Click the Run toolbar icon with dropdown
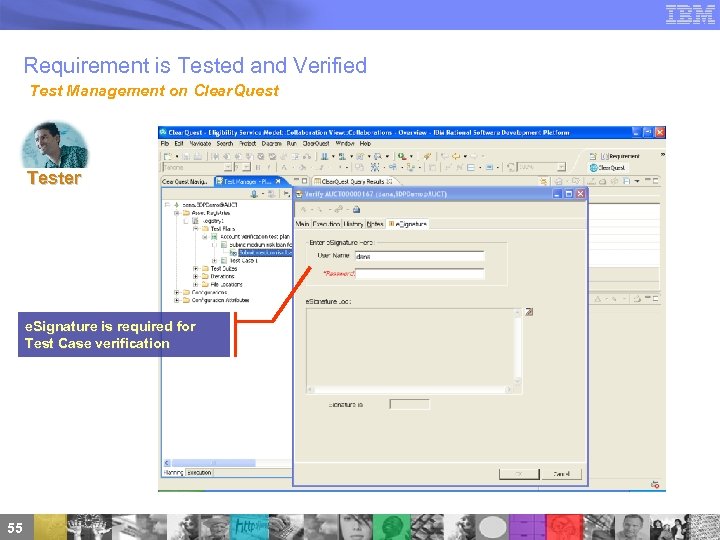The height and width of the screenshot is (540, 720). coord(402,156)
